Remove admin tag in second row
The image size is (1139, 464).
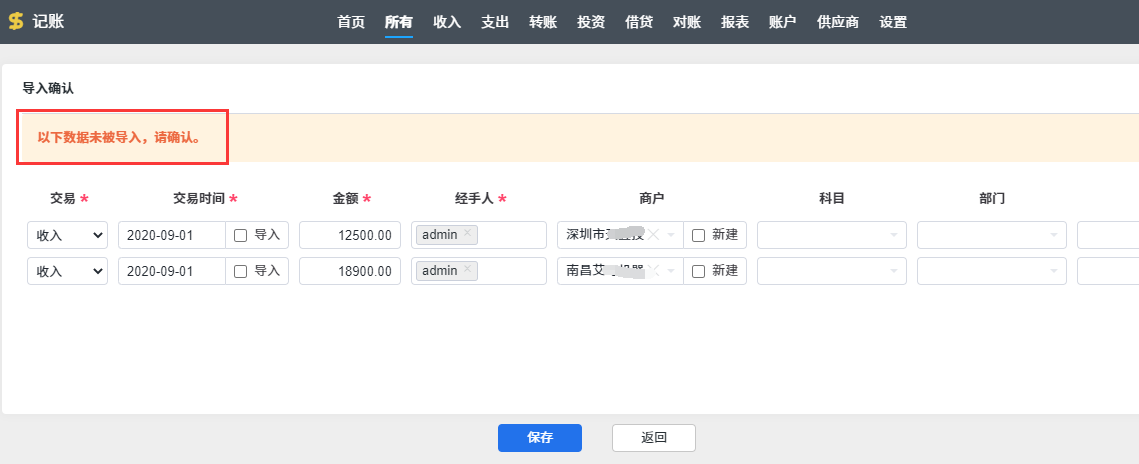pos(467,270)
